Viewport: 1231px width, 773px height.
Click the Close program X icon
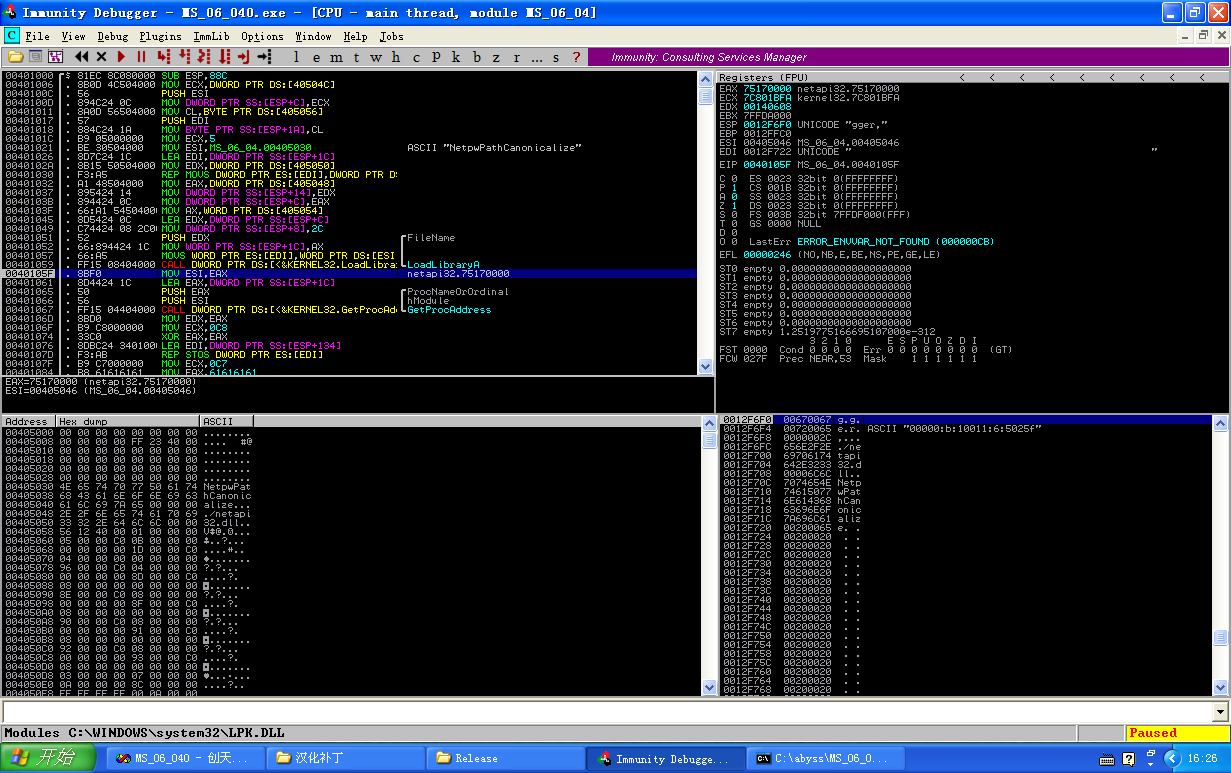[x=100, y=57]
